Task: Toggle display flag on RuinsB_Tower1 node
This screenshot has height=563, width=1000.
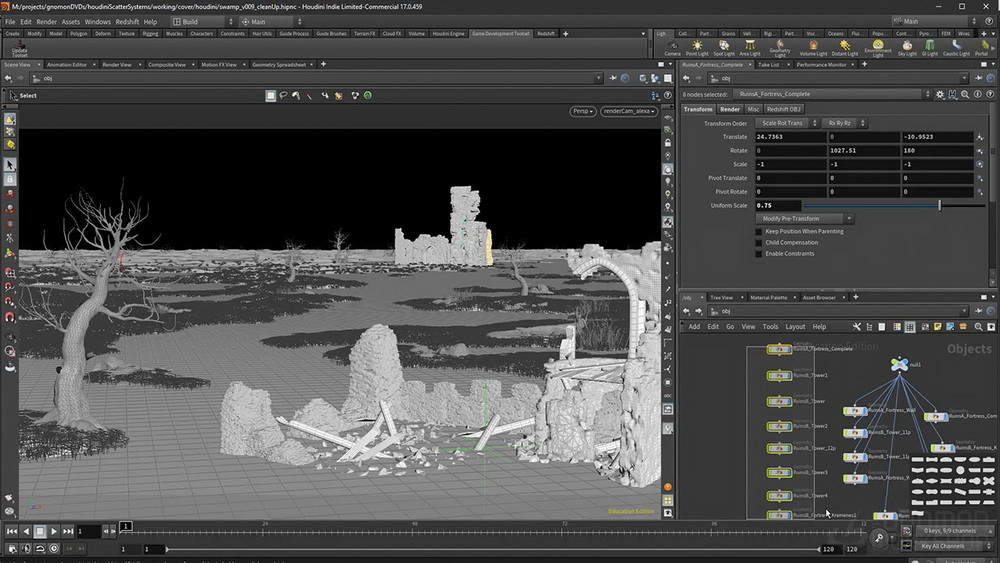Action: pyautogui.click(x=789, y=376)
